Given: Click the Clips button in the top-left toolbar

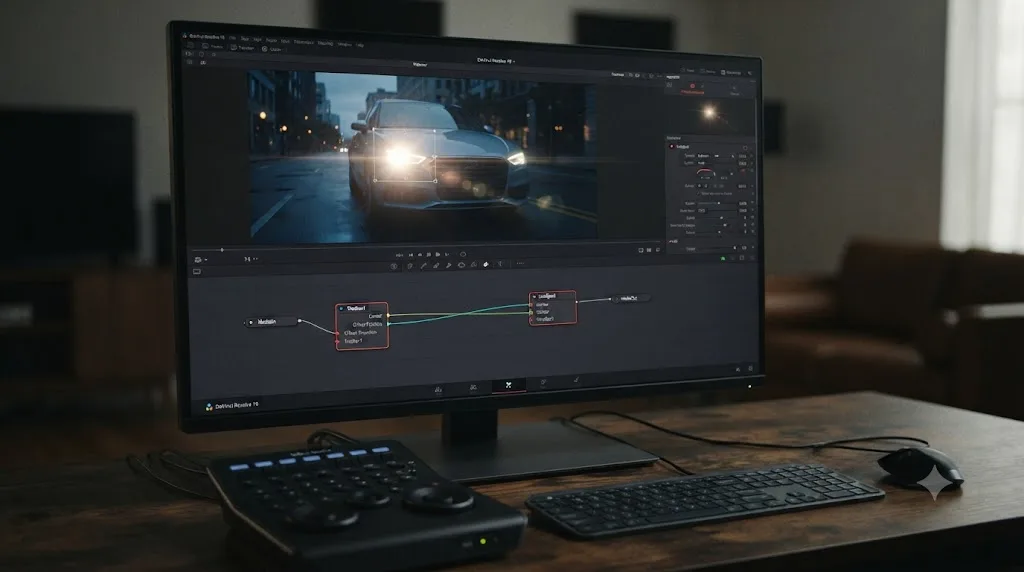Looking at the screenshot, I should 272,49.
